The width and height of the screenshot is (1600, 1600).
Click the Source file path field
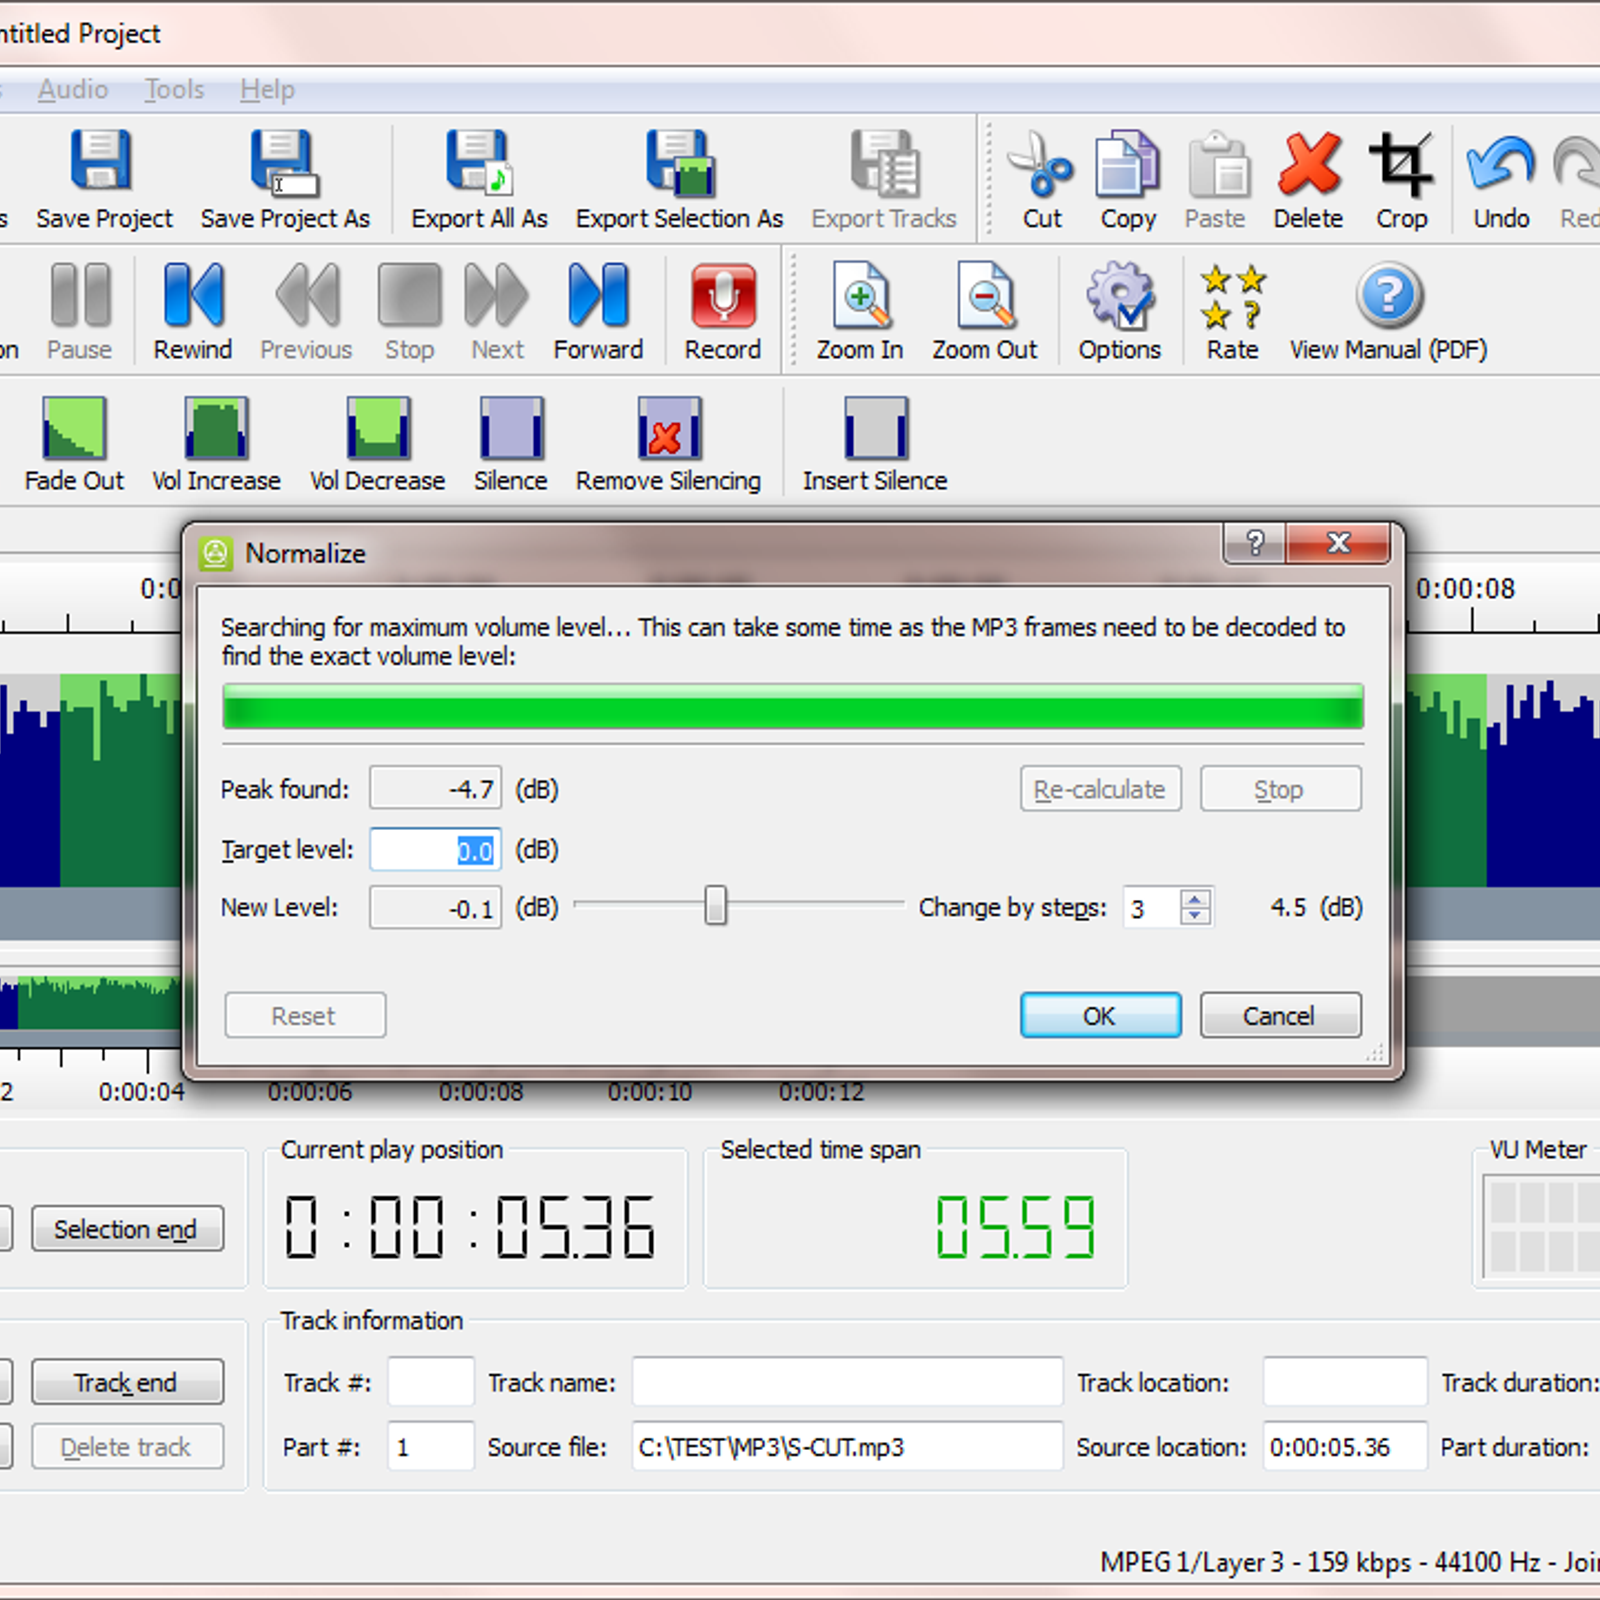pyautogui.click(x=847, y=1447)
